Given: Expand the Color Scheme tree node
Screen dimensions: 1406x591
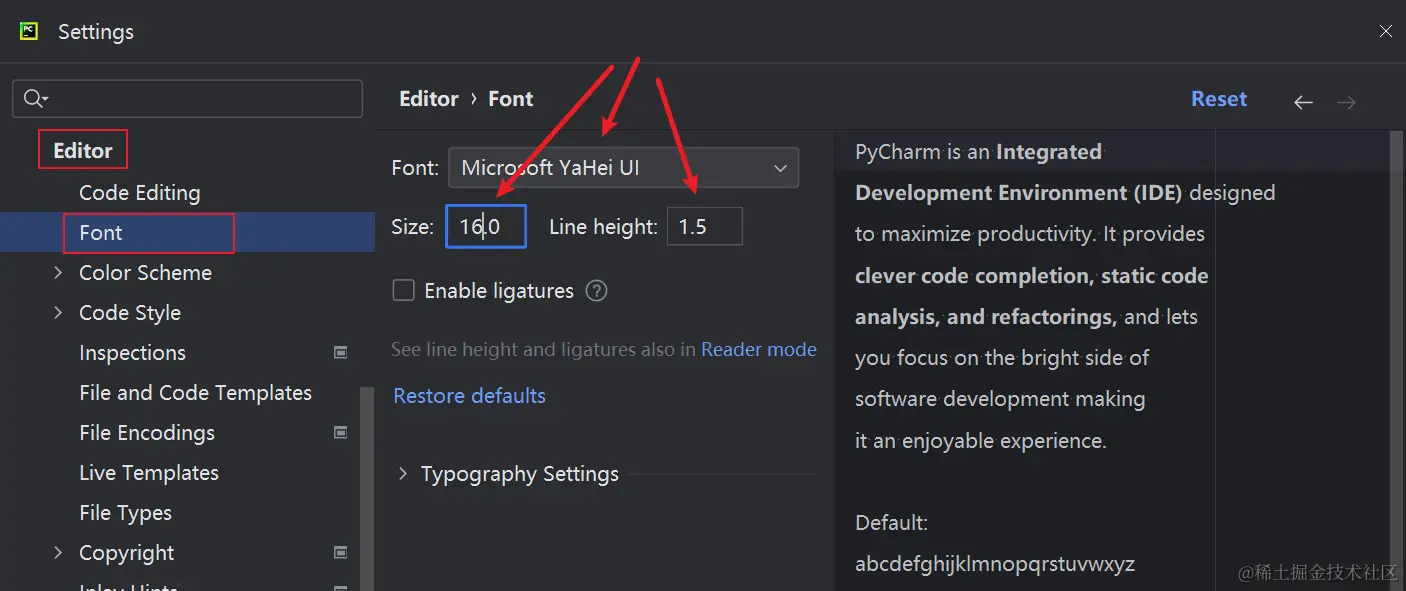Looking at the screenshot, I should click(58, 273).
